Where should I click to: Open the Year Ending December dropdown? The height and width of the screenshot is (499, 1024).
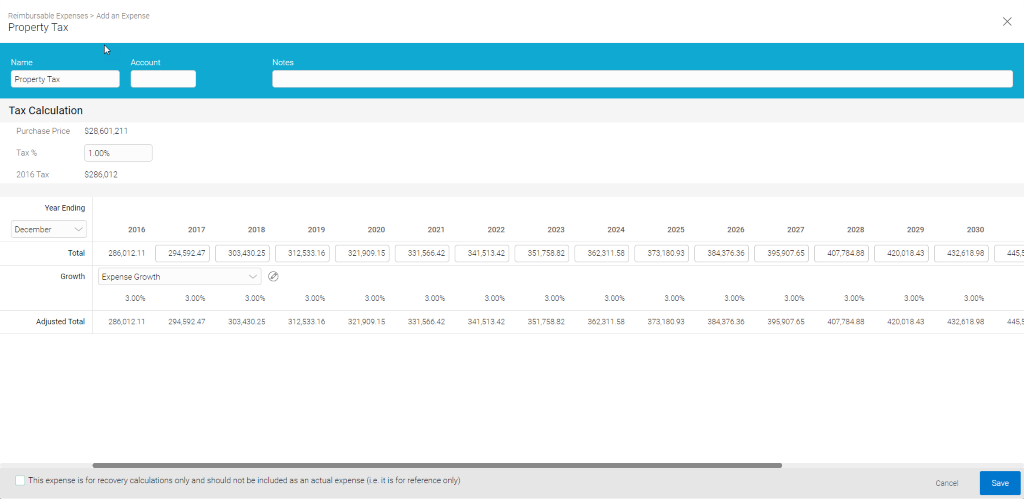tap(49, 229)
